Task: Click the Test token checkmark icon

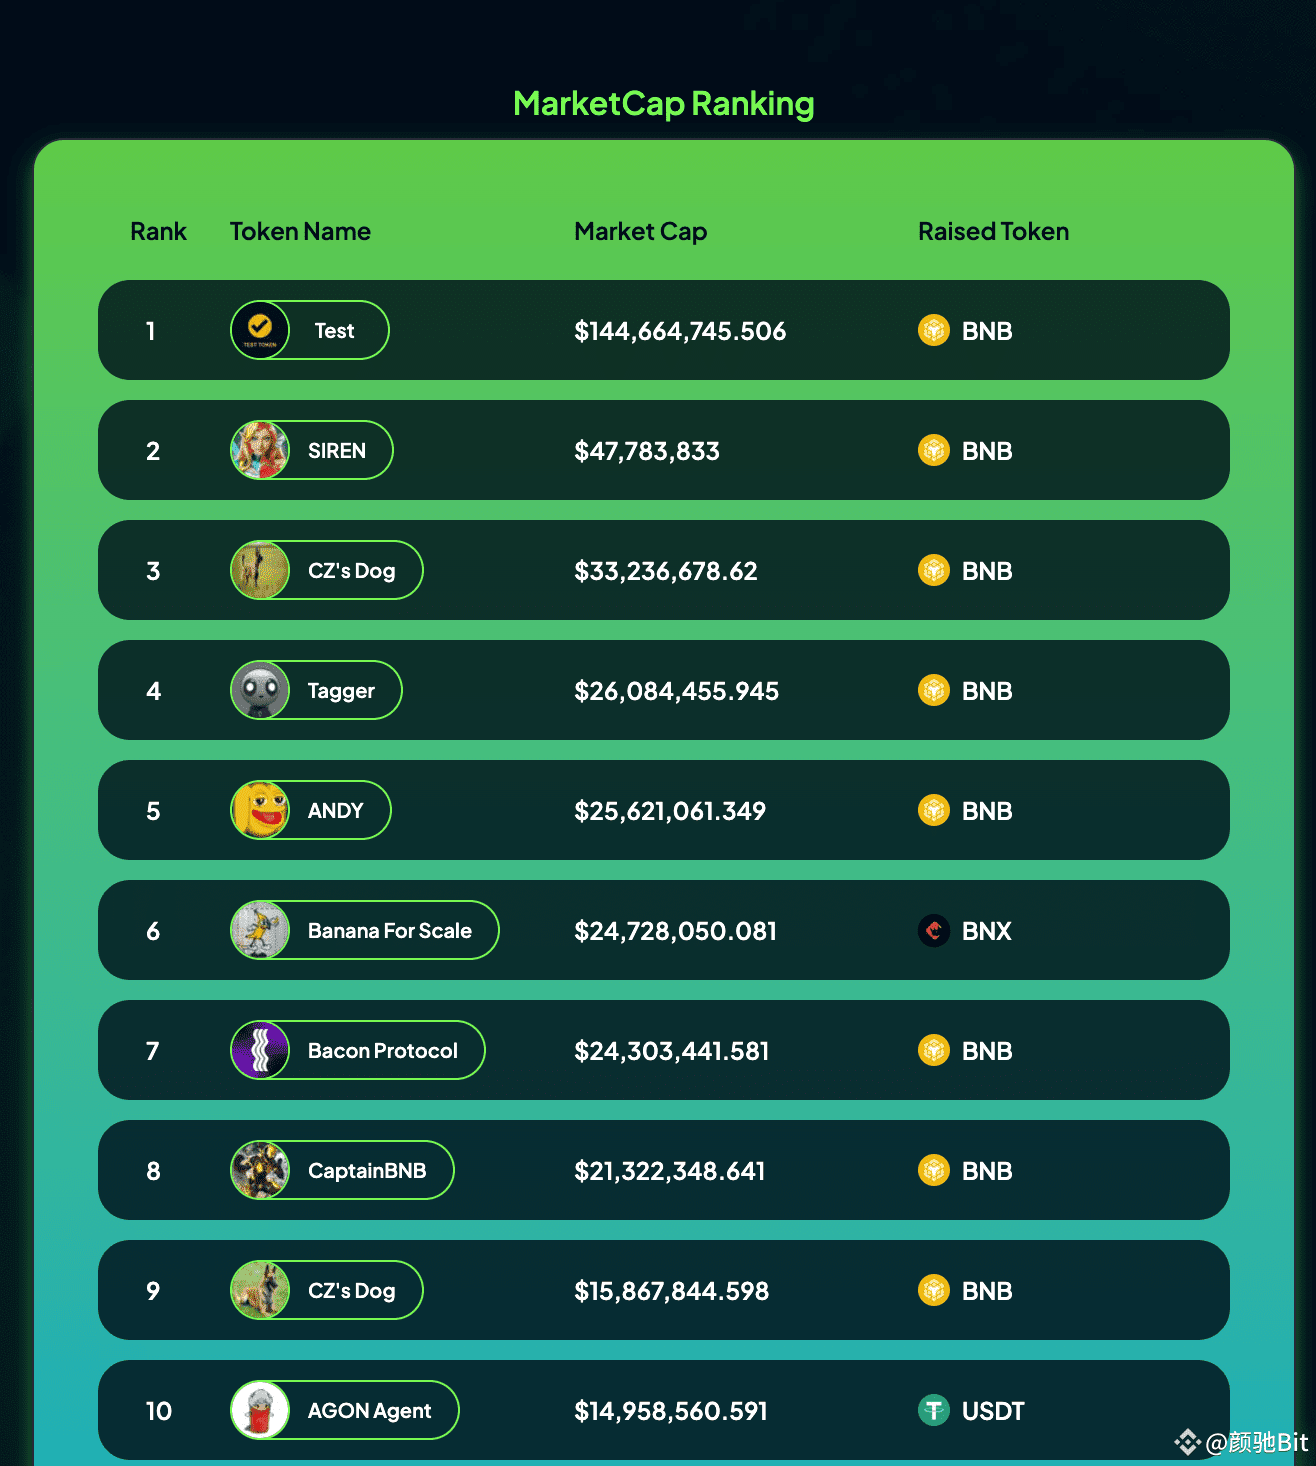Action: point(260,329)
